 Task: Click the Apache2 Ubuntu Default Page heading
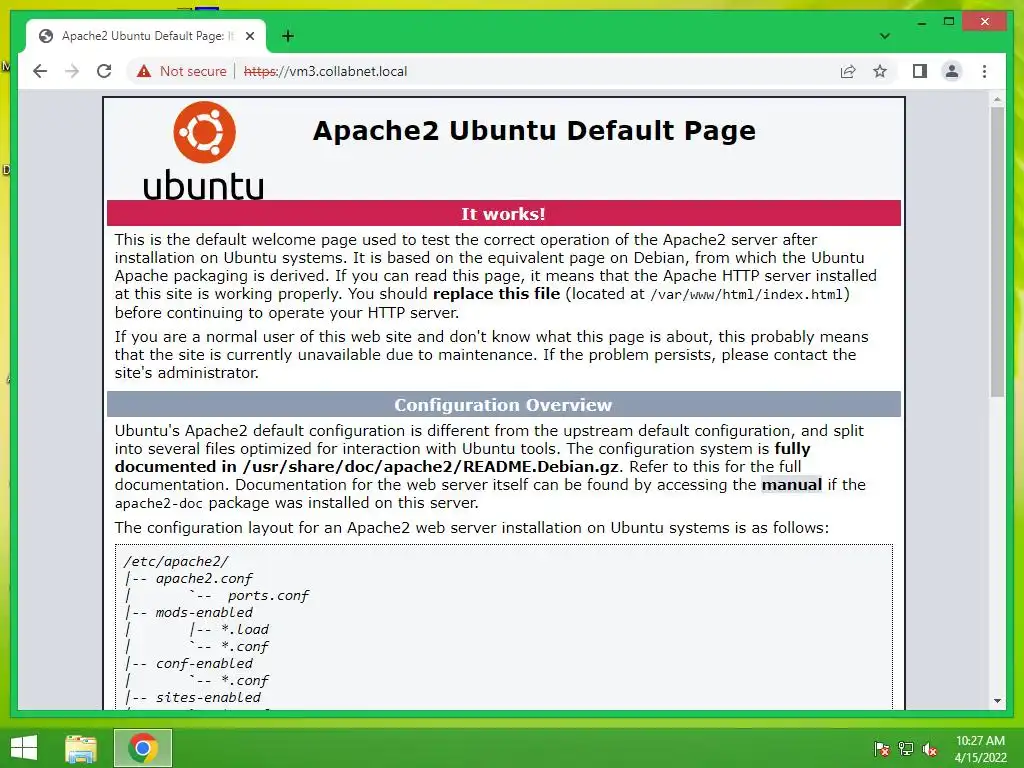[534, 131]
